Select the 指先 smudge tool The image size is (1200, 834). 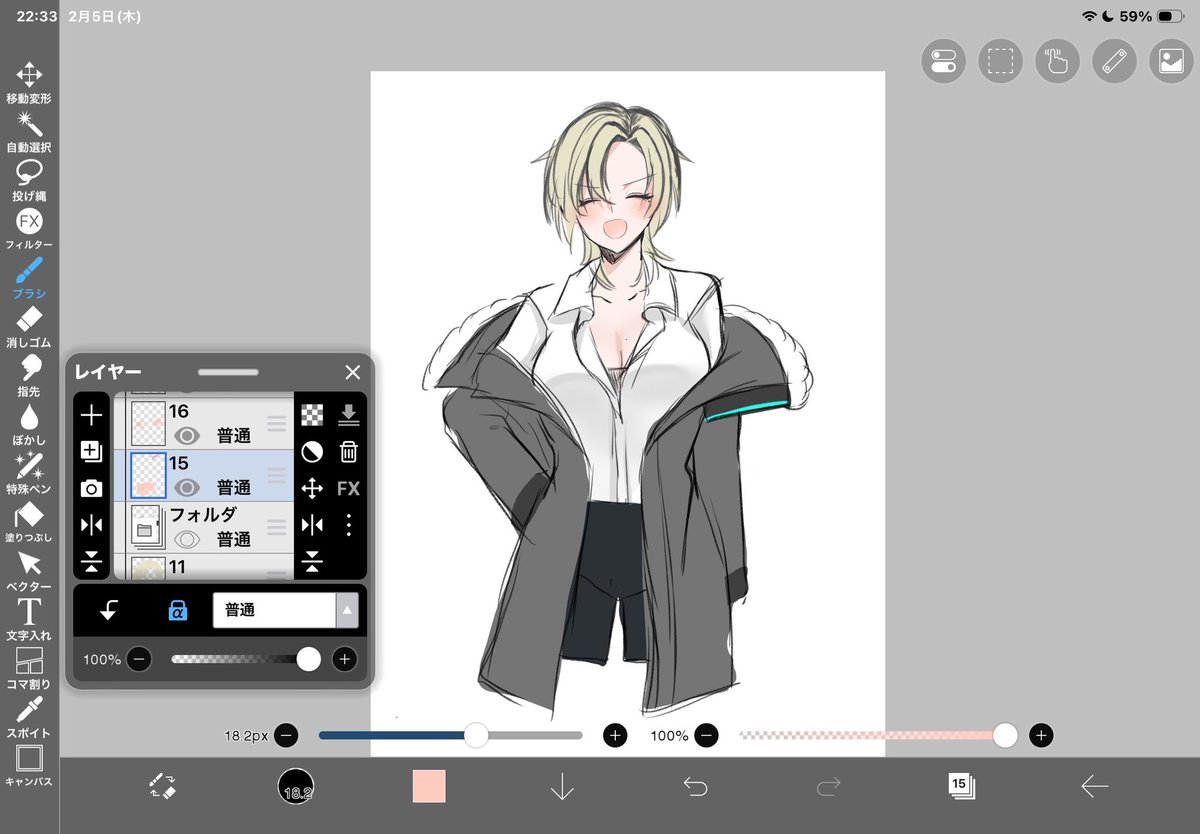[x=29, y=377]
